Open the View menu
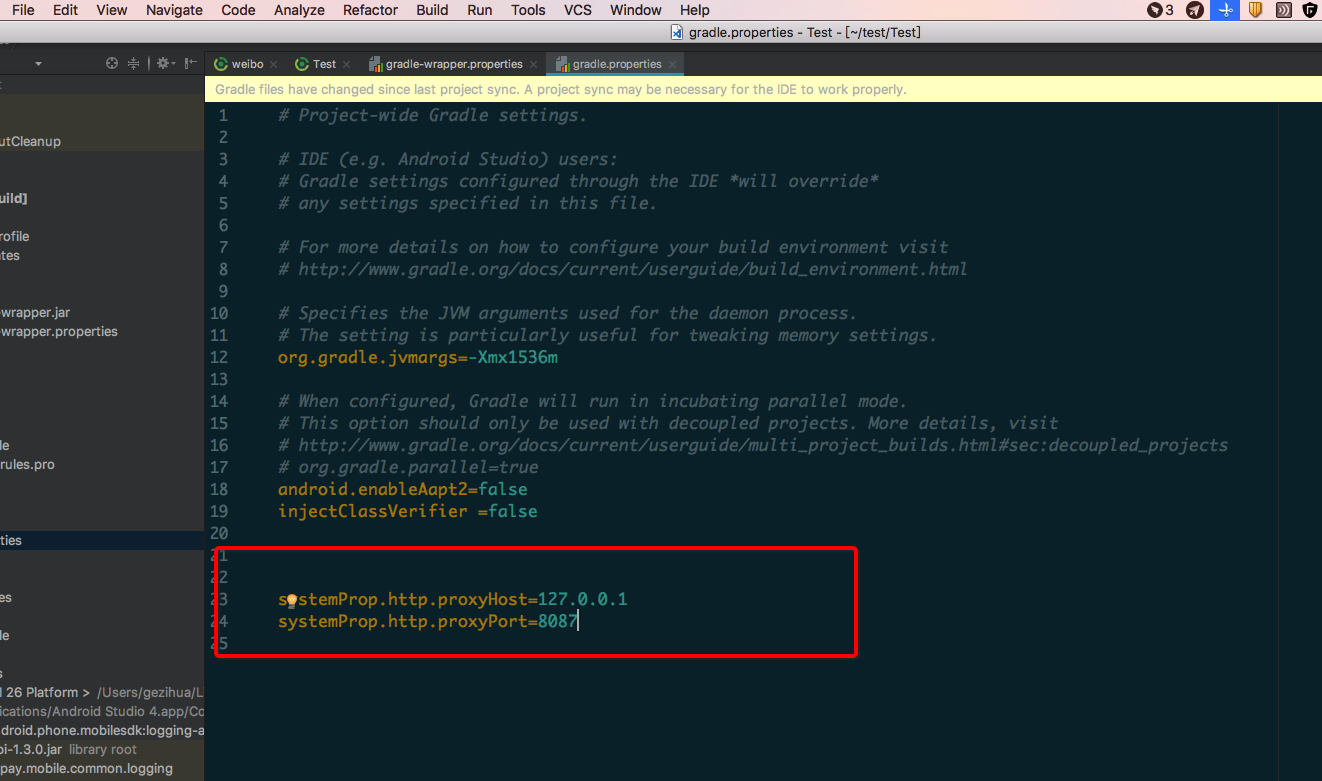Screen dimensions: 1322x781 112,10
